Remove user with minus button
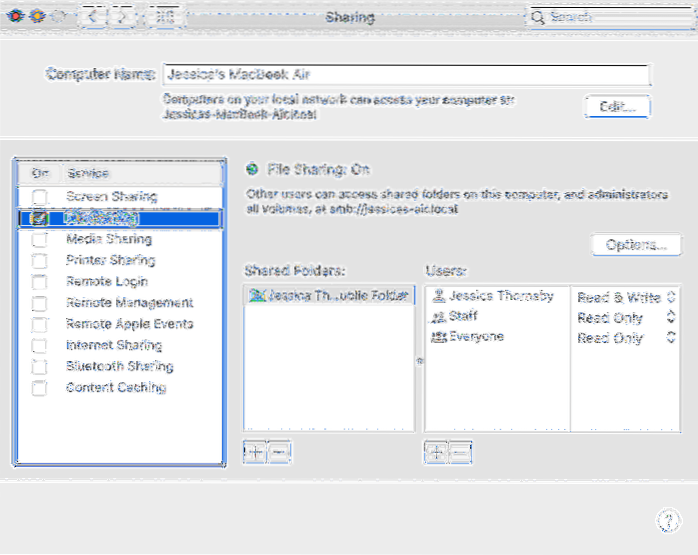Screen dimensions: 698x555 click(x=460, y=452)
